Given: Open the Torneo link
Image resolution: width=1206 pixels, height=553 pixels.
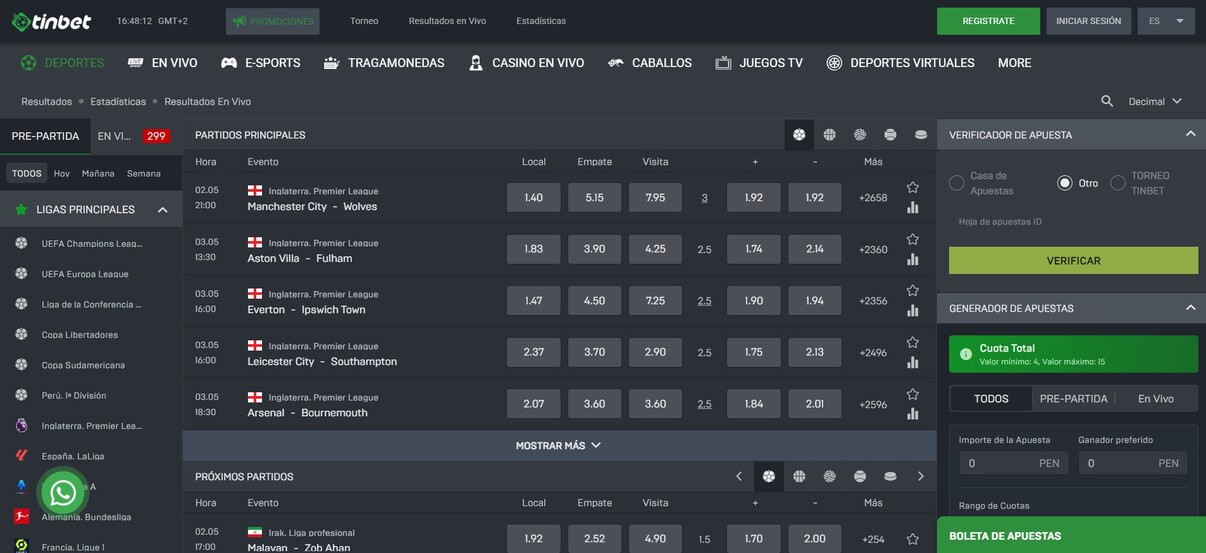Looking at the screenshot, I should [x=364, y=21].
